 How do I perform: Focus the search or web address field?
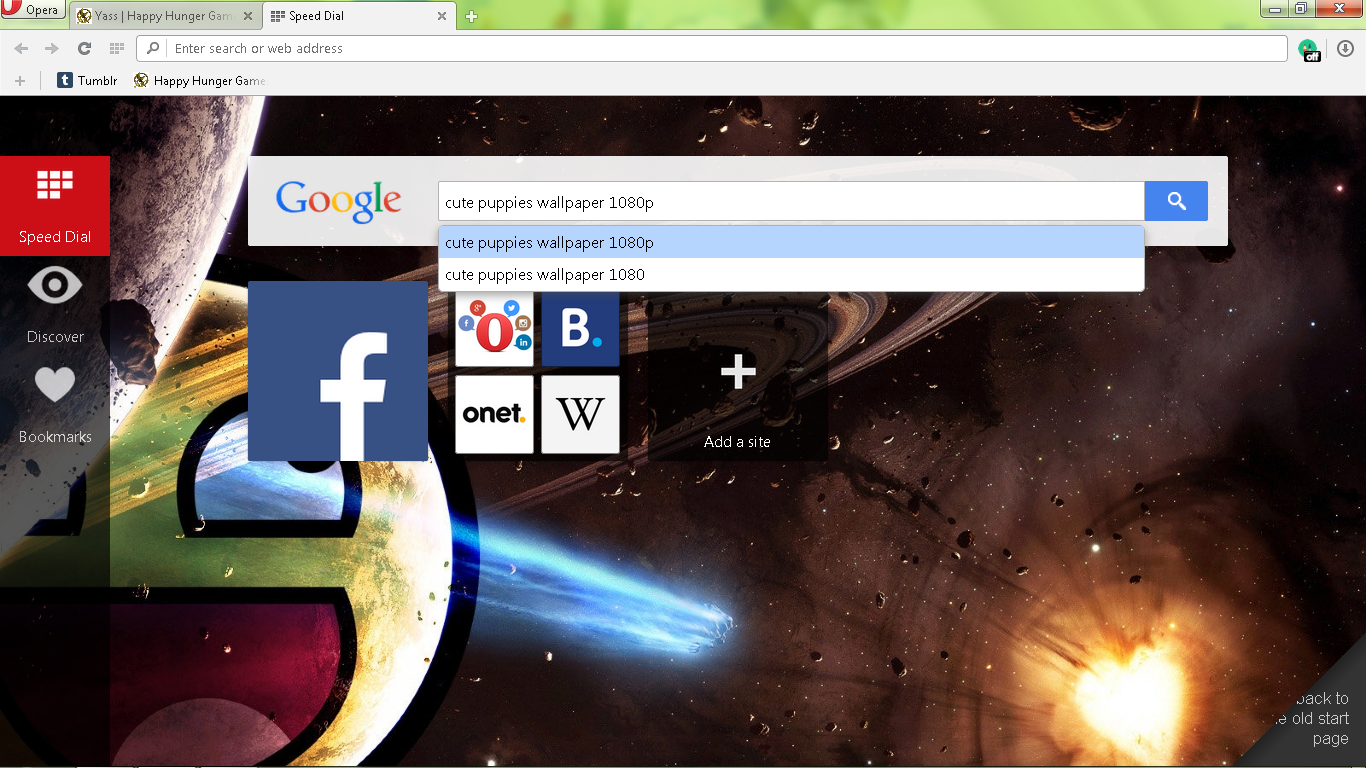point(712,48)
